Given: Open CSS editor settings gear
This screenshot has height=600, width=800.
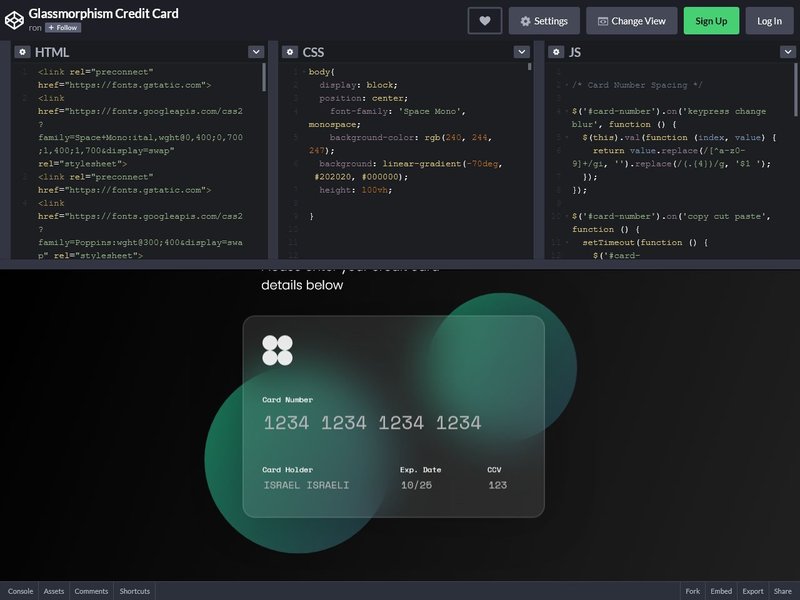Looking at the screenshot, I should click(290, 52).
